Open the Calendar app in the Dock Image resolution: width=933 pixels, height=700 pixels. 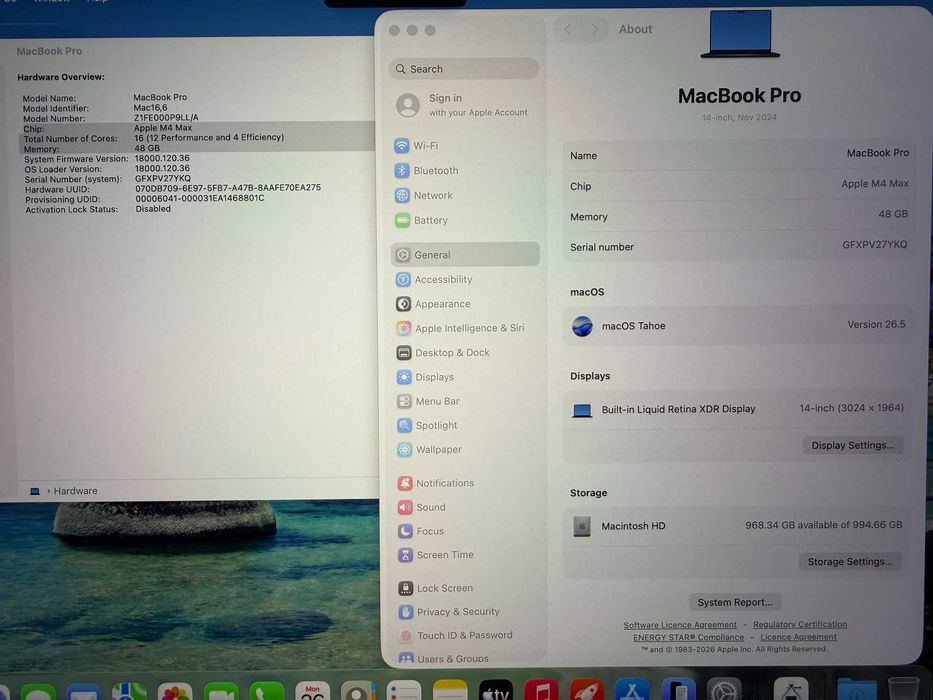pos(312,691)
